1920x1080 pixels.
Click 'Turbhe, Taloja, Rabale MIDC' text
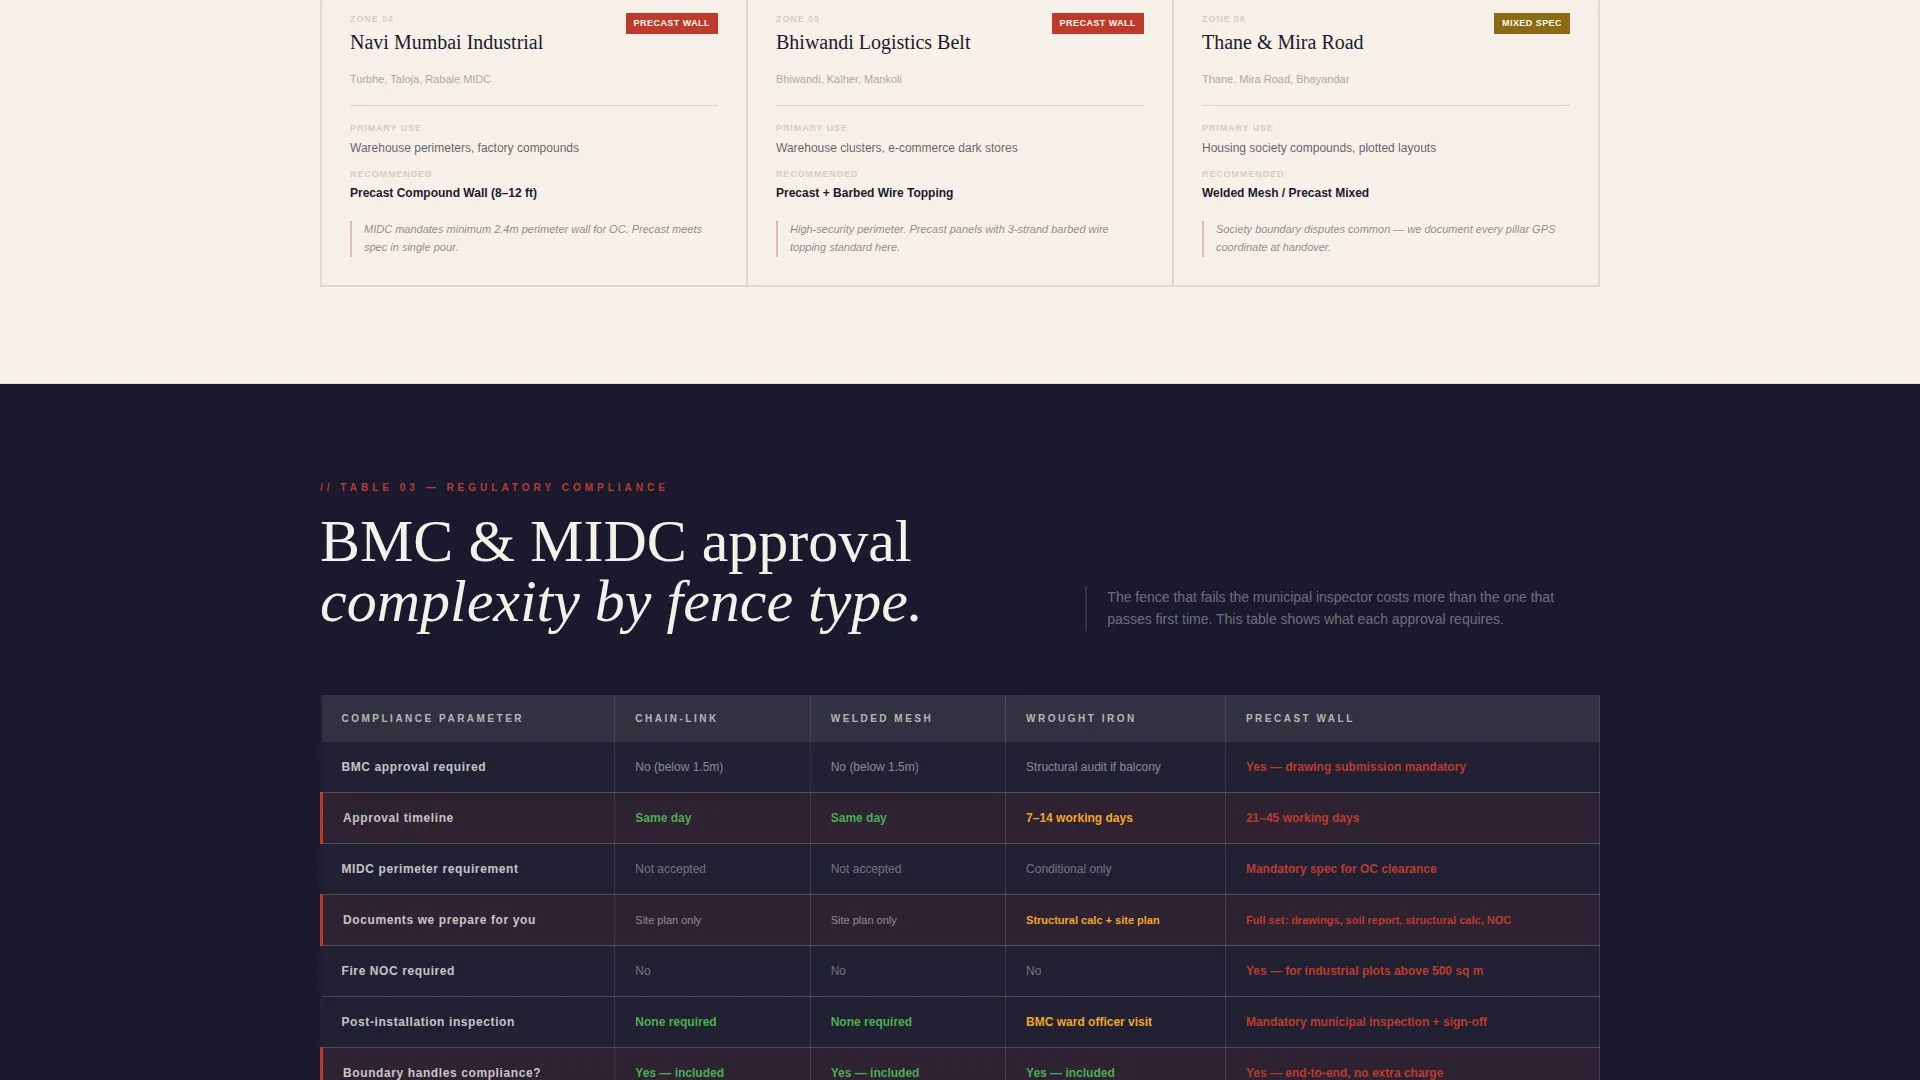point(420,79)
